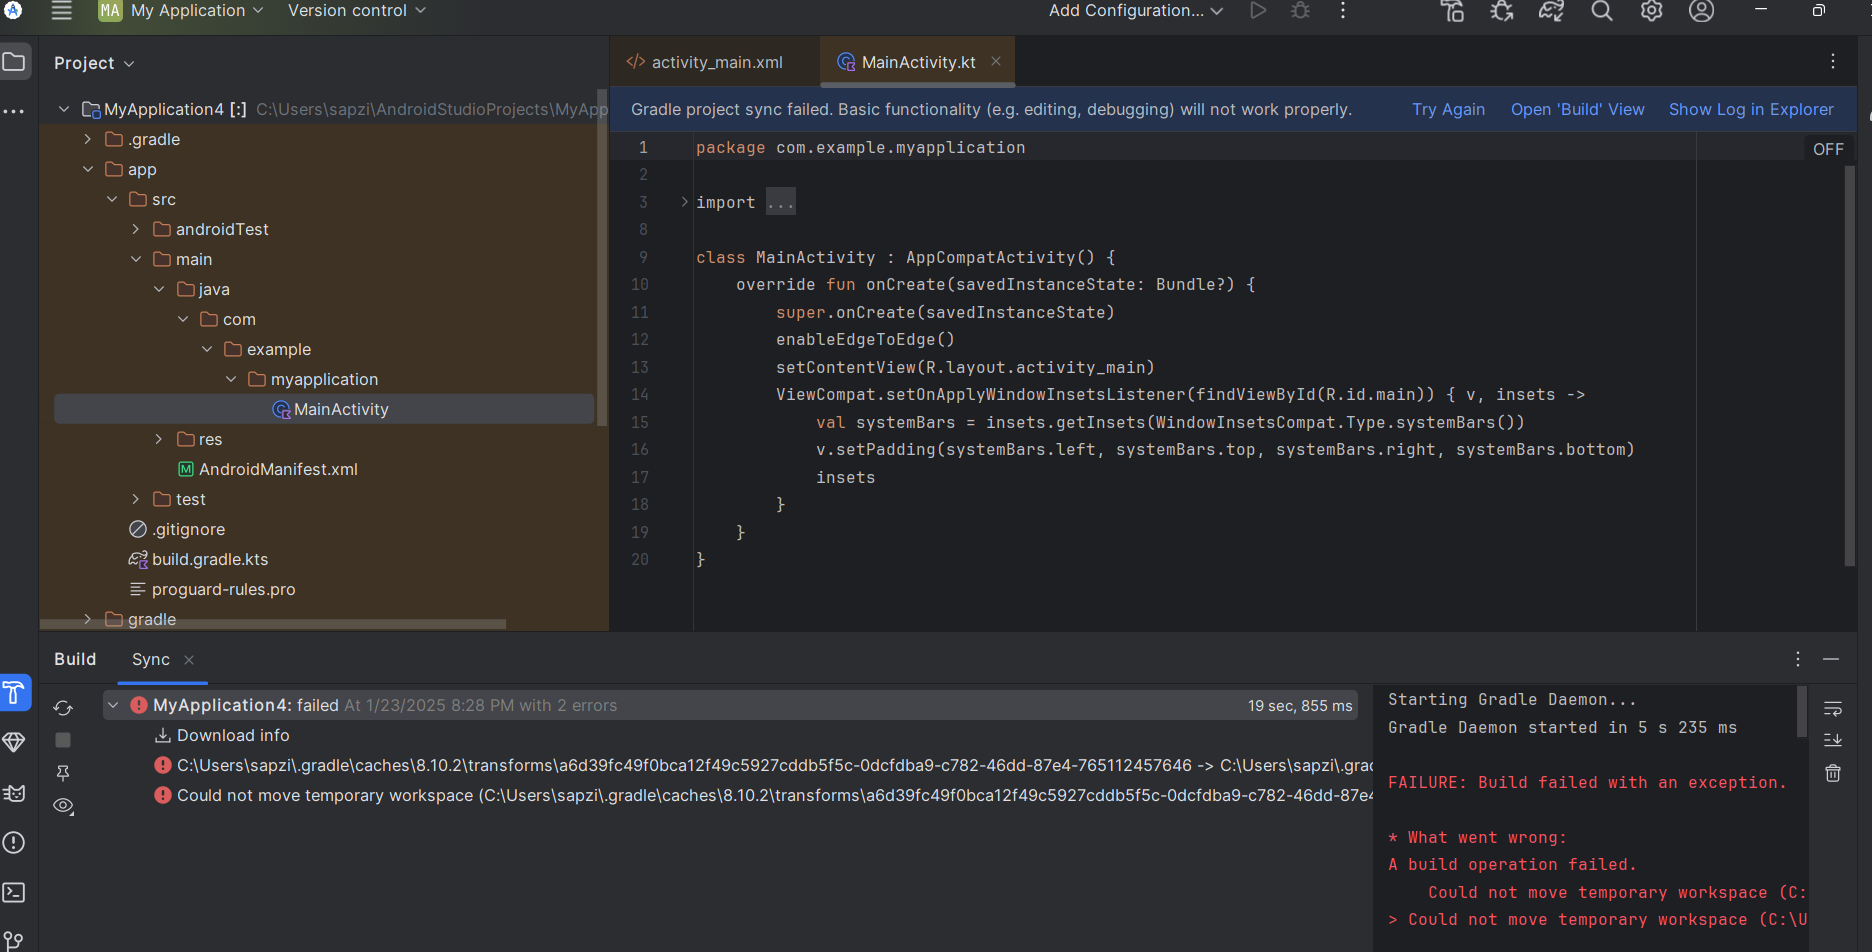
Task: Click the rerun sync icon in Build panel
Action: tap(63, 708)
